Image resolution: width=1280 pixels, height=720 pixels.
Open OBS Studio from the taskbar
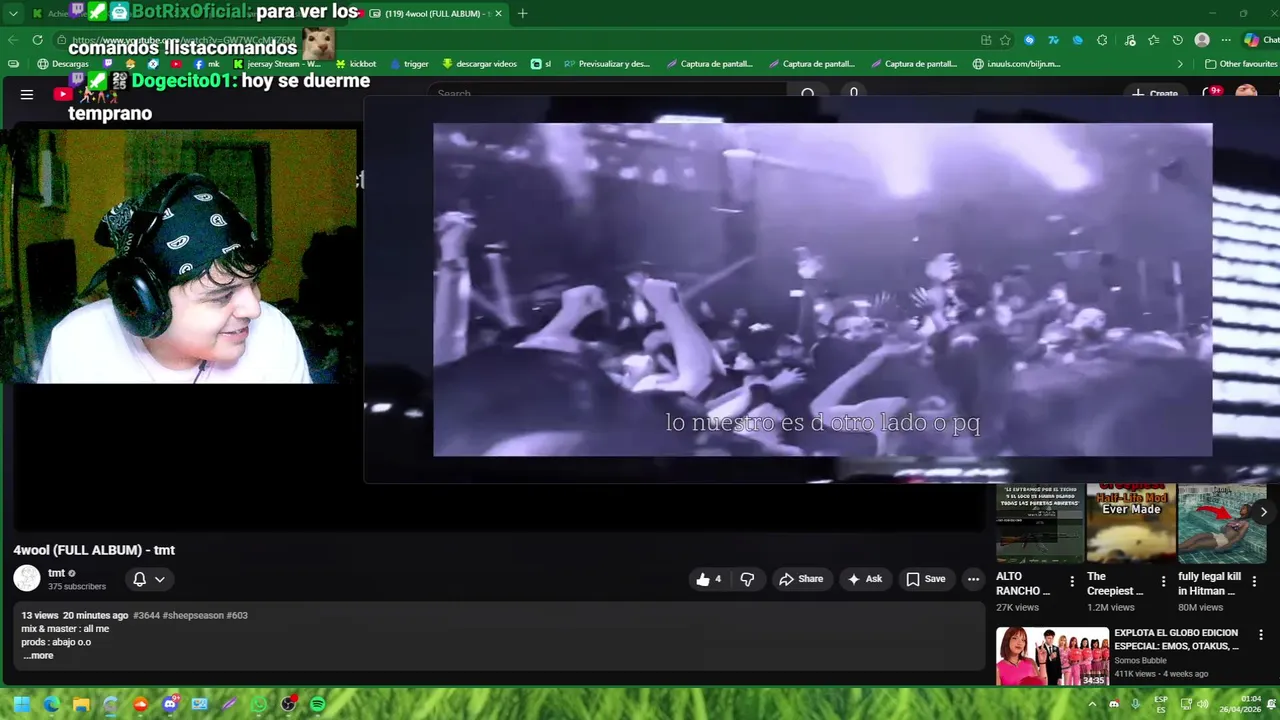[288, 704]
